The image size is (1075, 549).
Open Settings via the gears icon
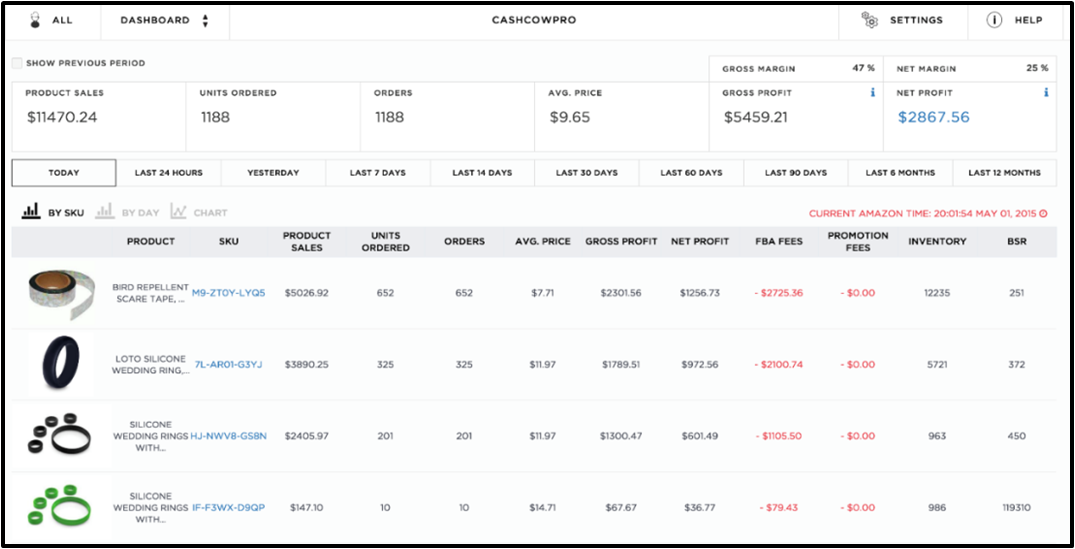pos(870,20)
